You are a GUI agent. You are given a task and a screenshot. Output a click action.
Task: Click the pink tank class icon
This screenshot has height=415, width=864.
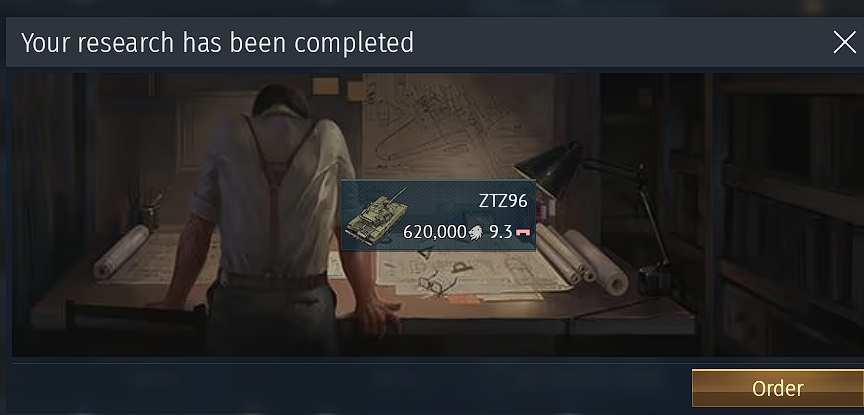pyautogui.click(x=523, y=233)
